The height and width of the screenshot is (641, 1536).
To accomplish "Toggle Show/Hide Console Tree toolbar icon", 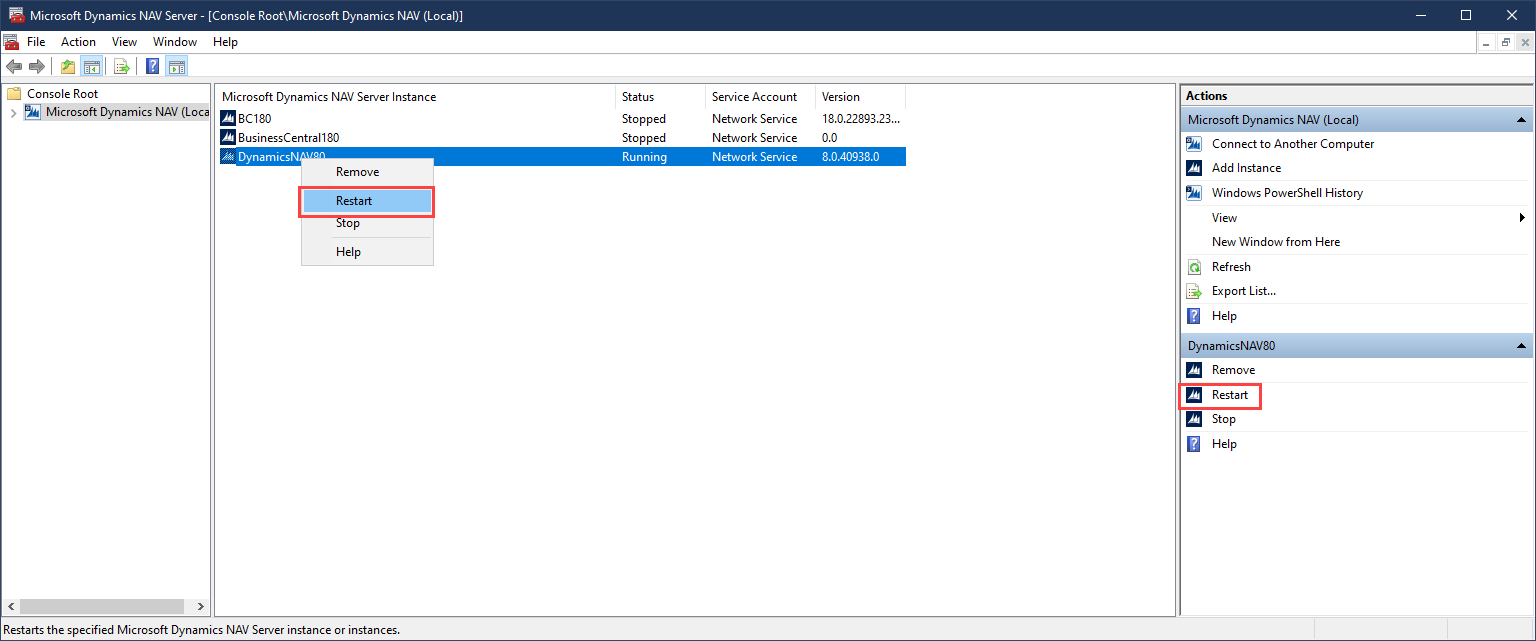I will 91,67.
